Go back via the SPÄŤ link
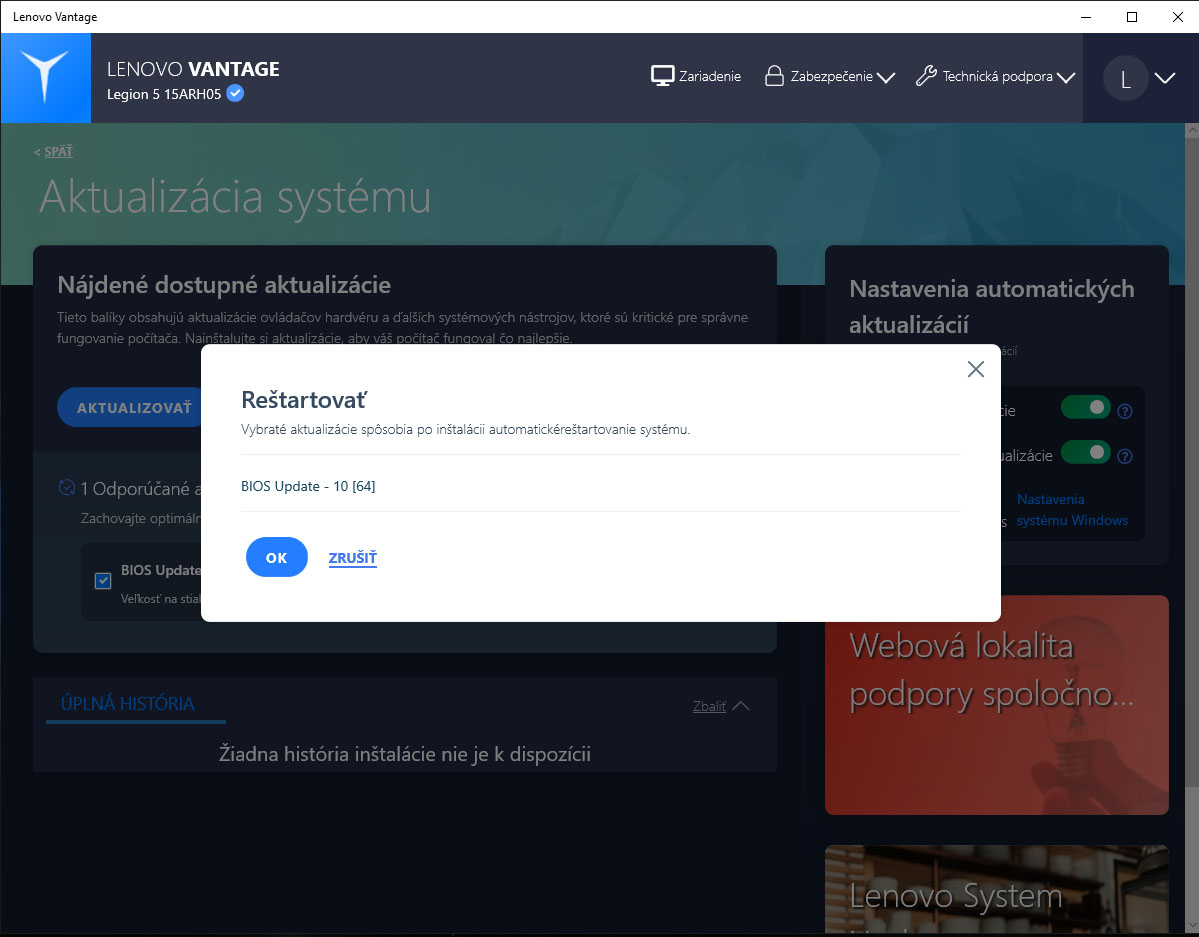 58,151
